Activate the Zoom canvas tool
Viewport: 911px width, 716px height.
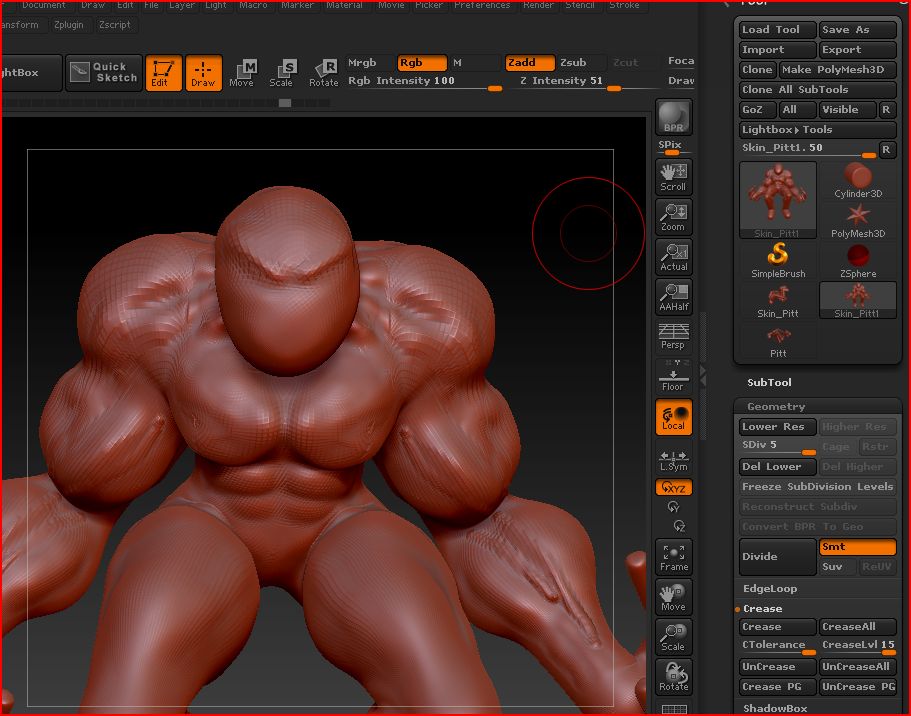pos(673,216)
